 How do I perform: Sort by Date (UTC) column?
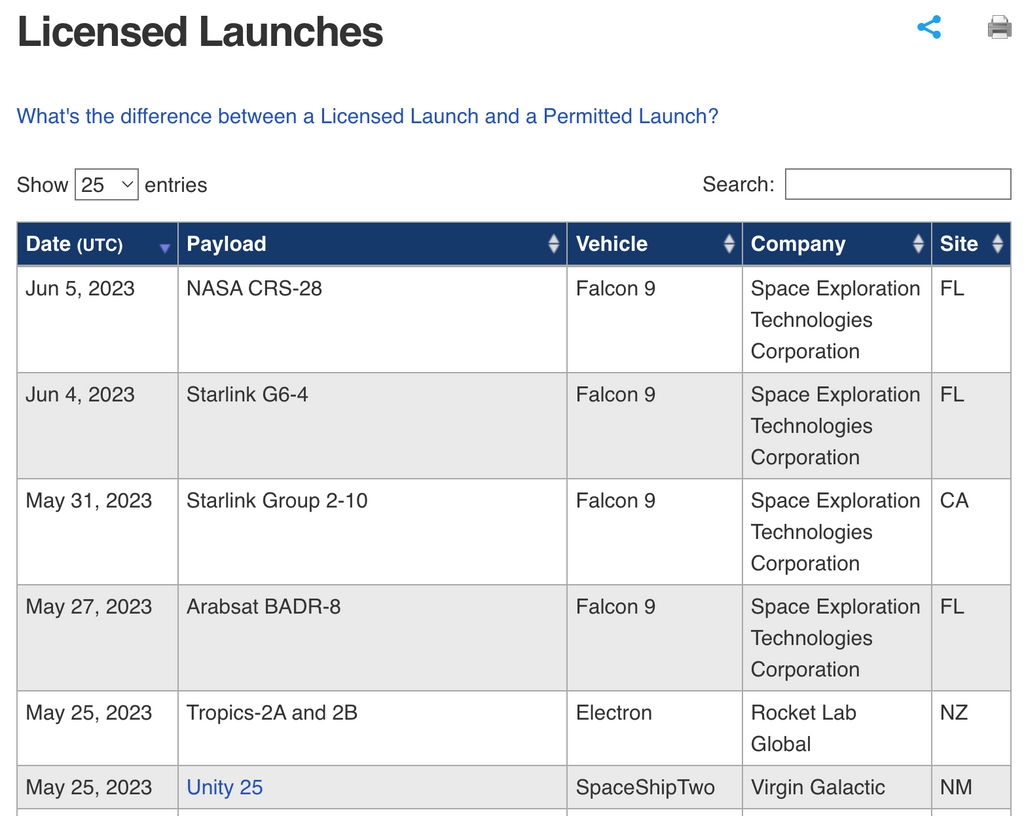(x=97, y=244)
